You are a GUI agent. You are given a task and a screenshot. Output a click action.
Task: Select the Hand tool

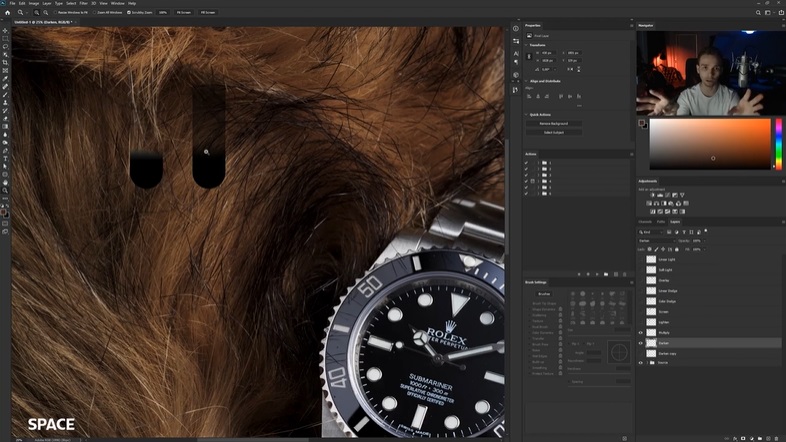6,182
